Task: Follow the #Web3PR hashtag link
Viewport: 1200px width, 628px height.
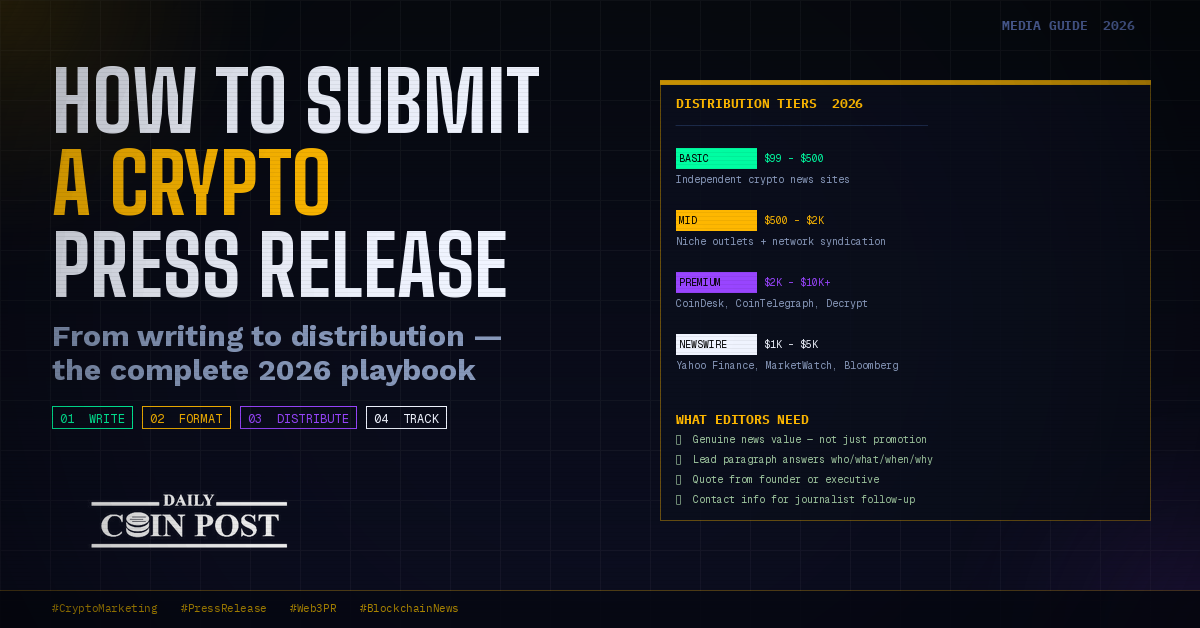Action: coord(313,608)
